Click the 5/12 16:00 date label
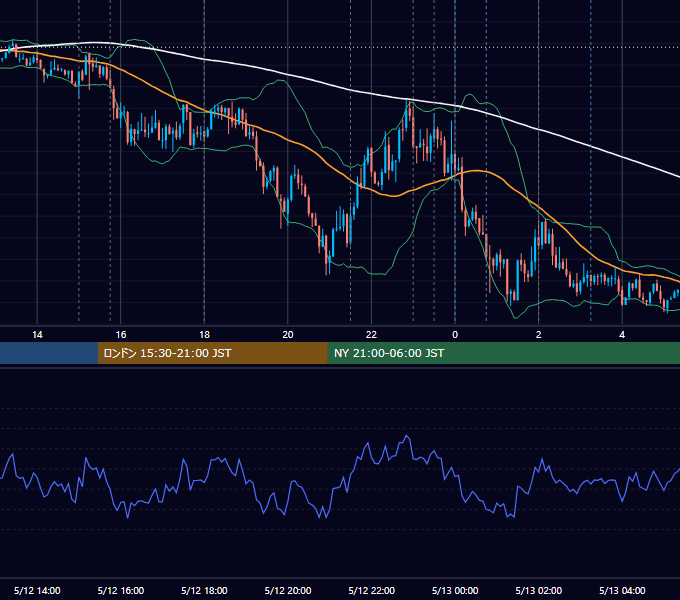Viewport: 680px width, 600px height. 121,590
